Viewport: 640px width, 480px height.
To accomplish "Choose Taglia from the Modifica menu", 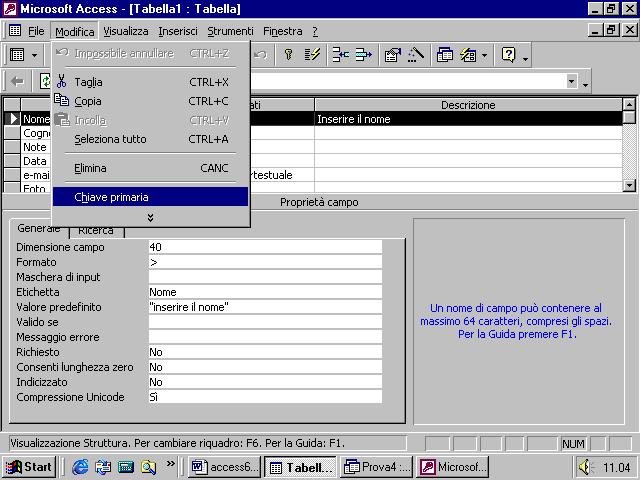I will click(x=151, y=82).
